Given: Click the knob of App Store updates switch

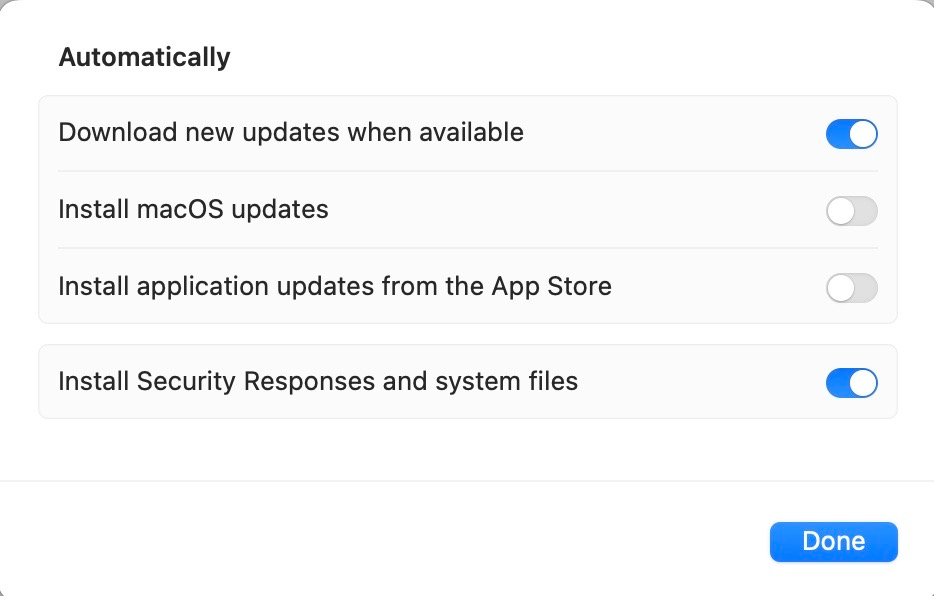Looking at the screenshot, I should point(840,288).
